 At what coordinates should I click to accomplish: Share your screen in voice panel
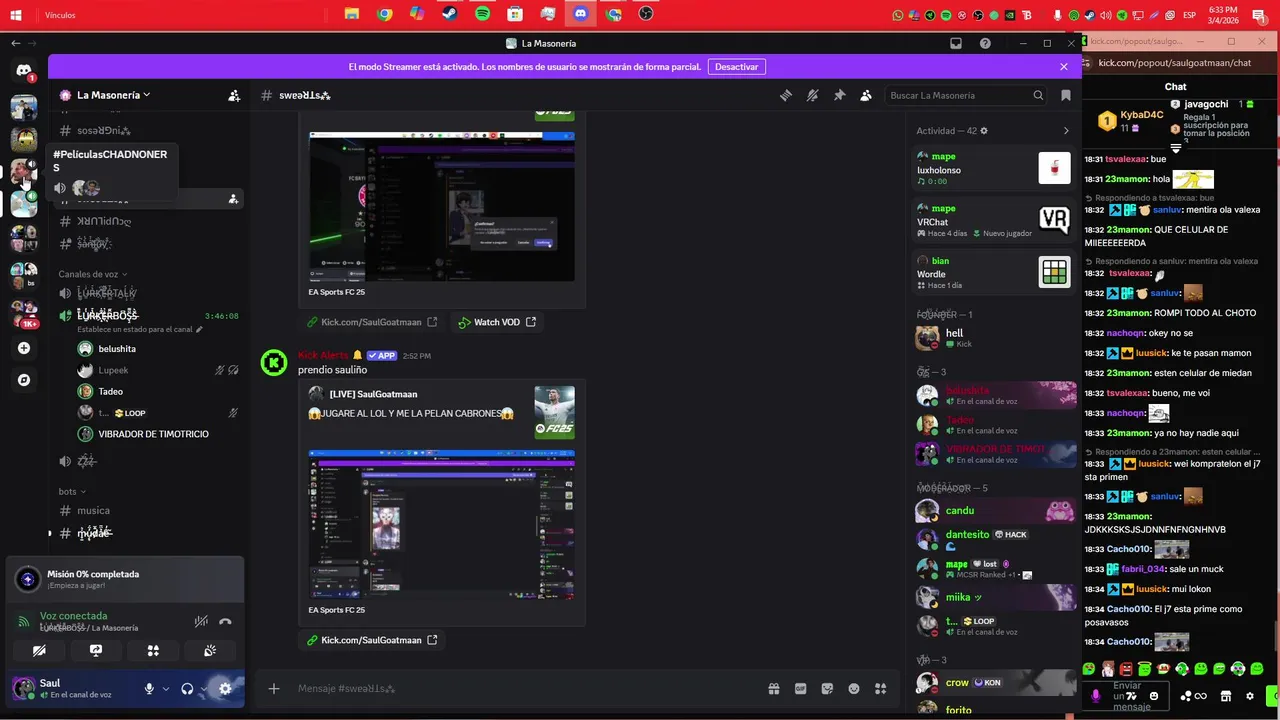(96, 650)
